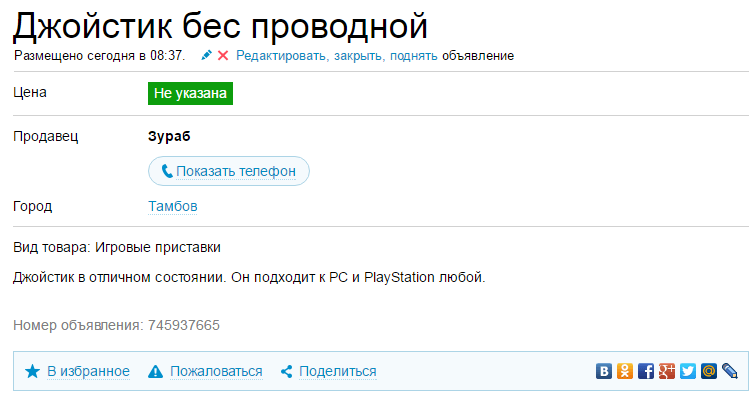Show the seller's phone number

click(x=228, y=171)
